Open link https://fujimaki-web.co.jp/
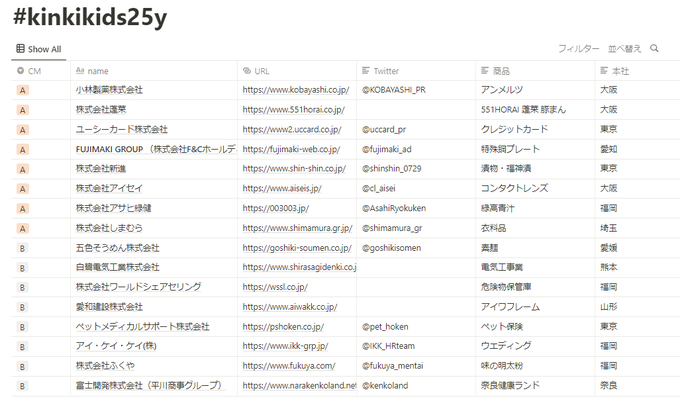The image size is (680, 415). [x=291, y=149]
